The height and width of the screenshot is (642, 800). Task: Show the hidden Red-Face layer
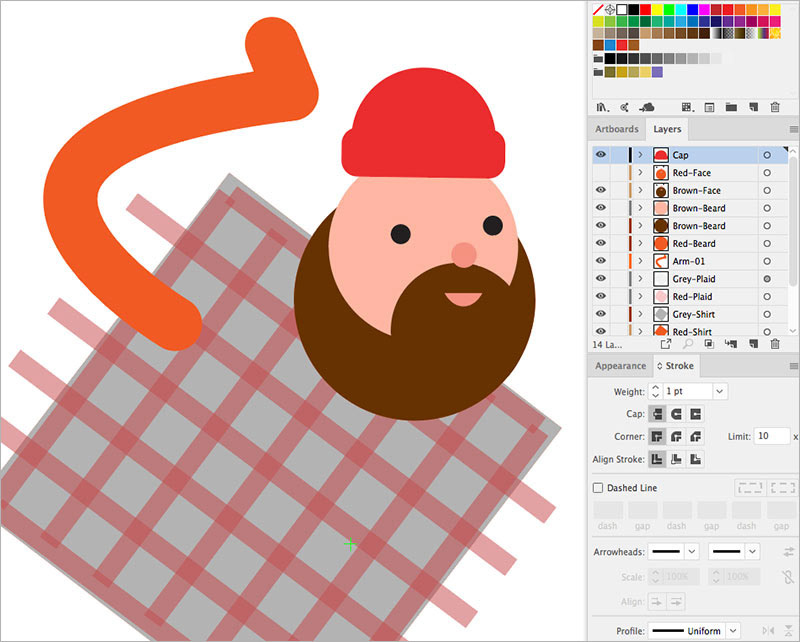[x=601, y=172]
